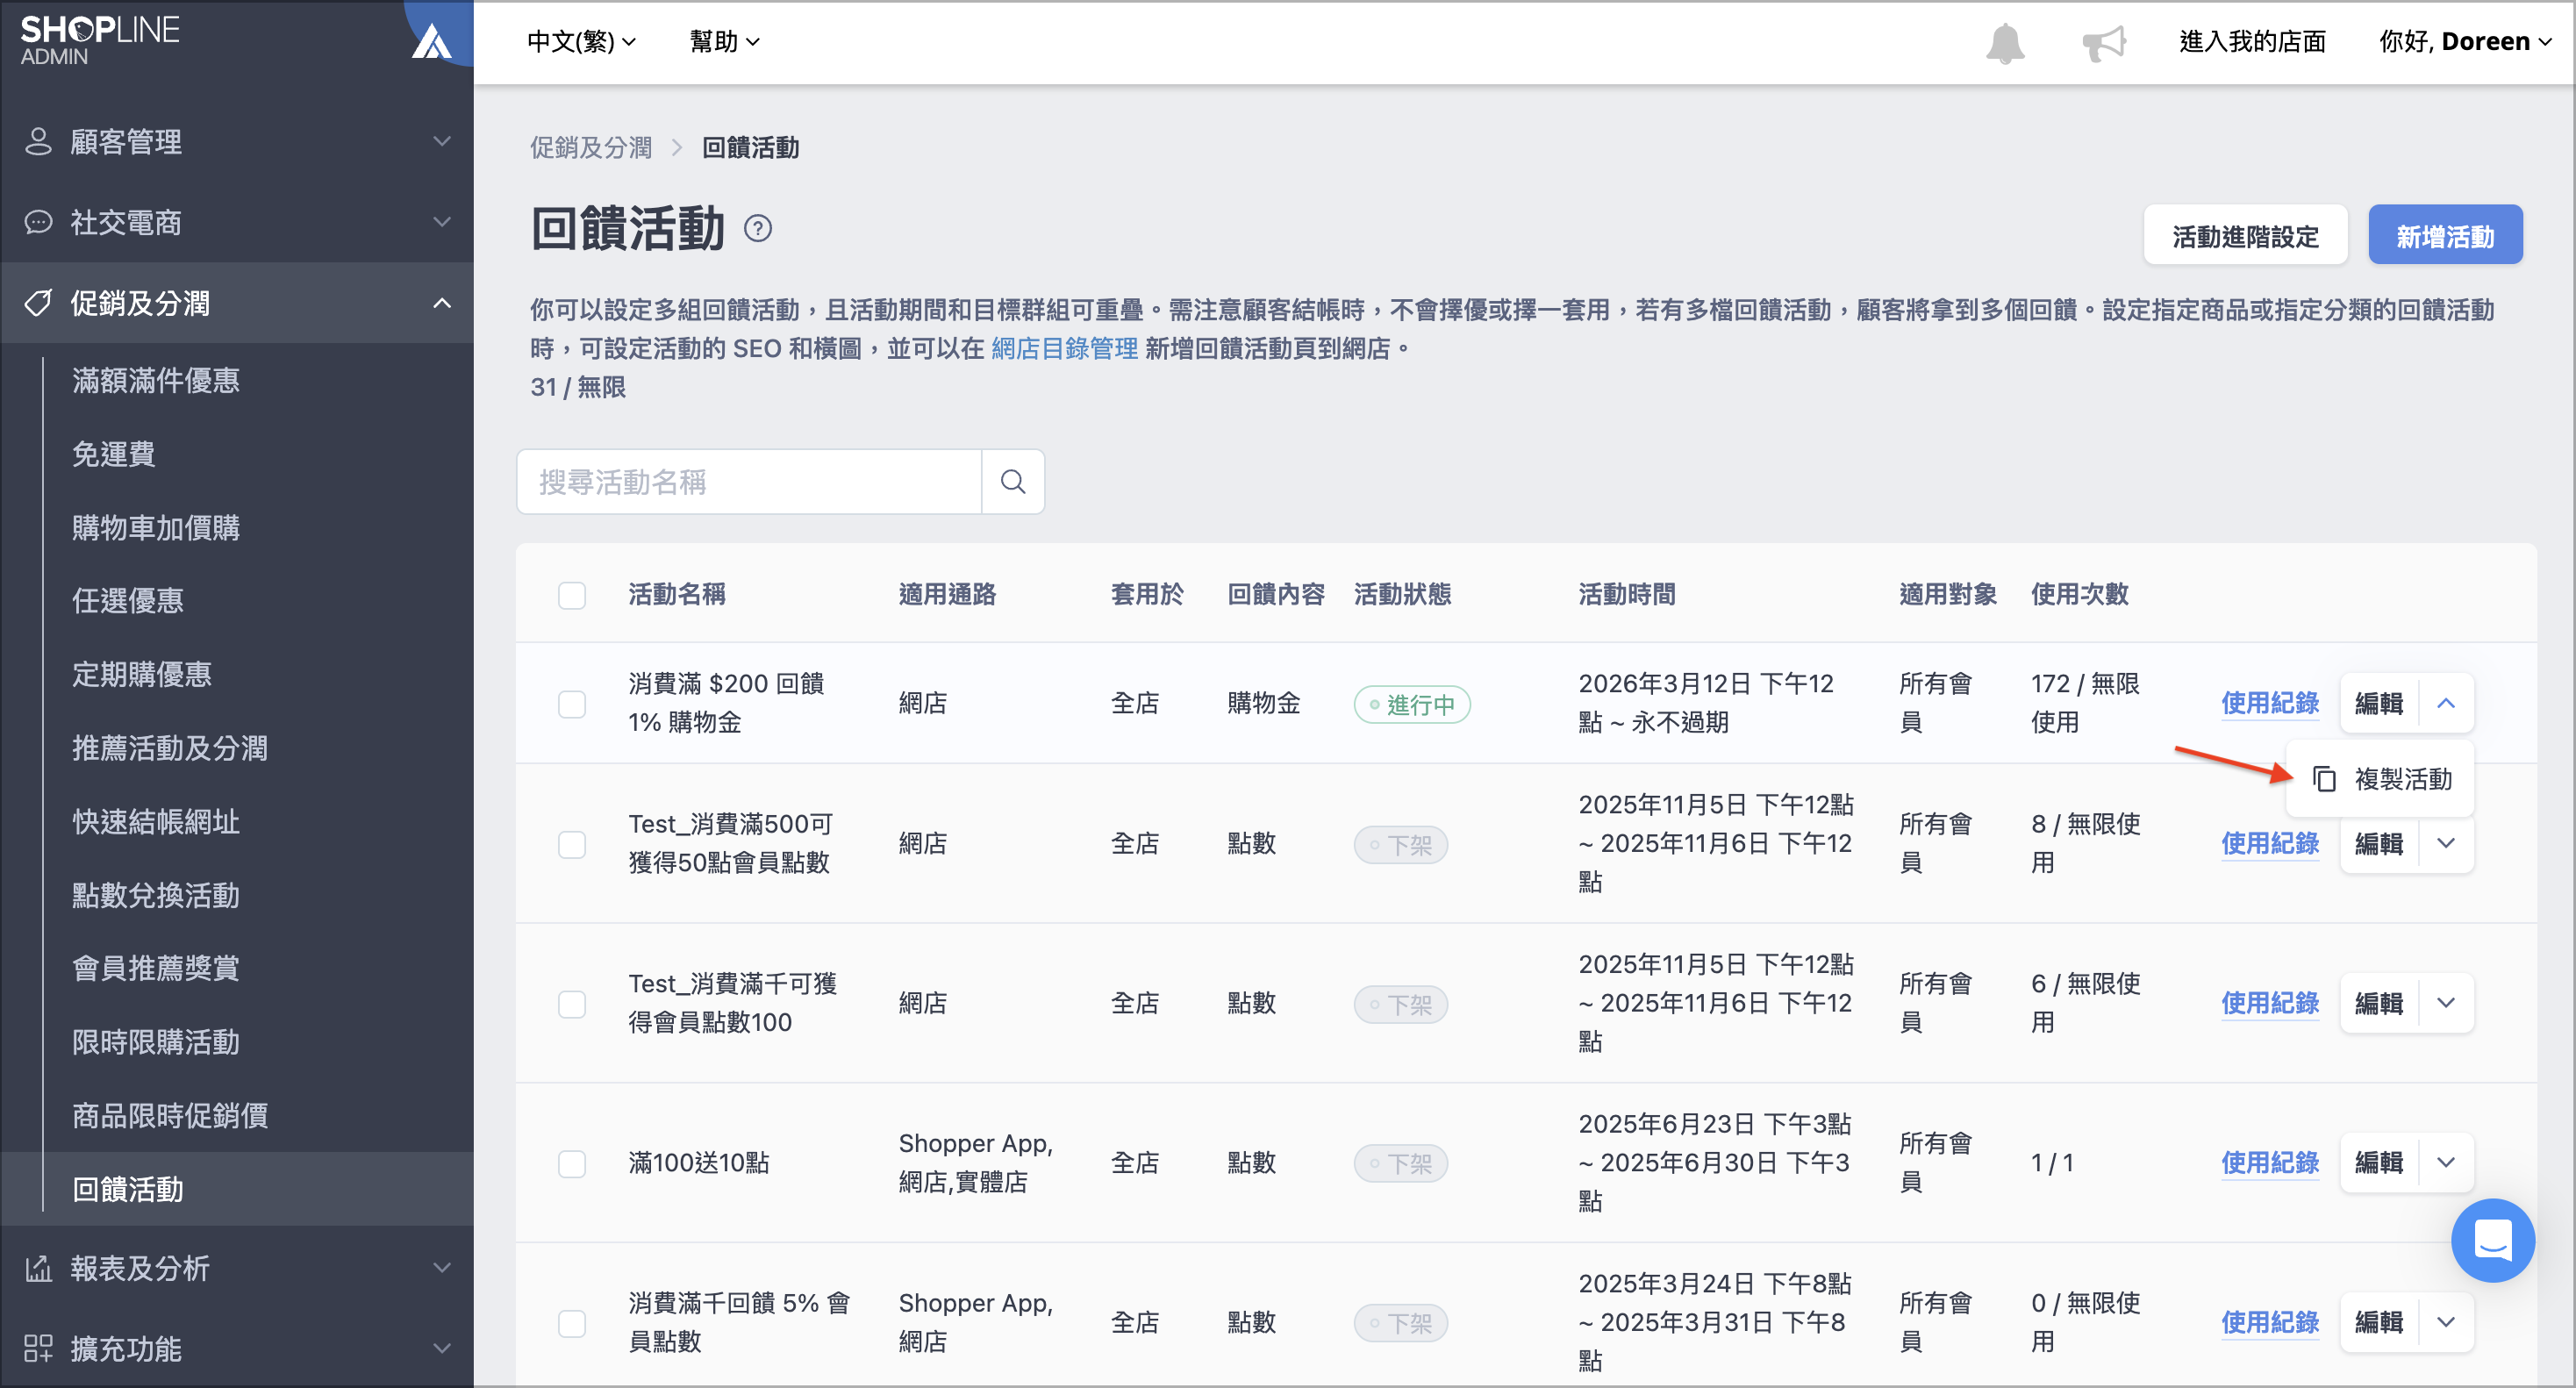The height and width of the screenshot is (1388, 2576).
Task: Check the row Test_消費滿千可獲得會員點數100
Action: (x=572, y=1004)
